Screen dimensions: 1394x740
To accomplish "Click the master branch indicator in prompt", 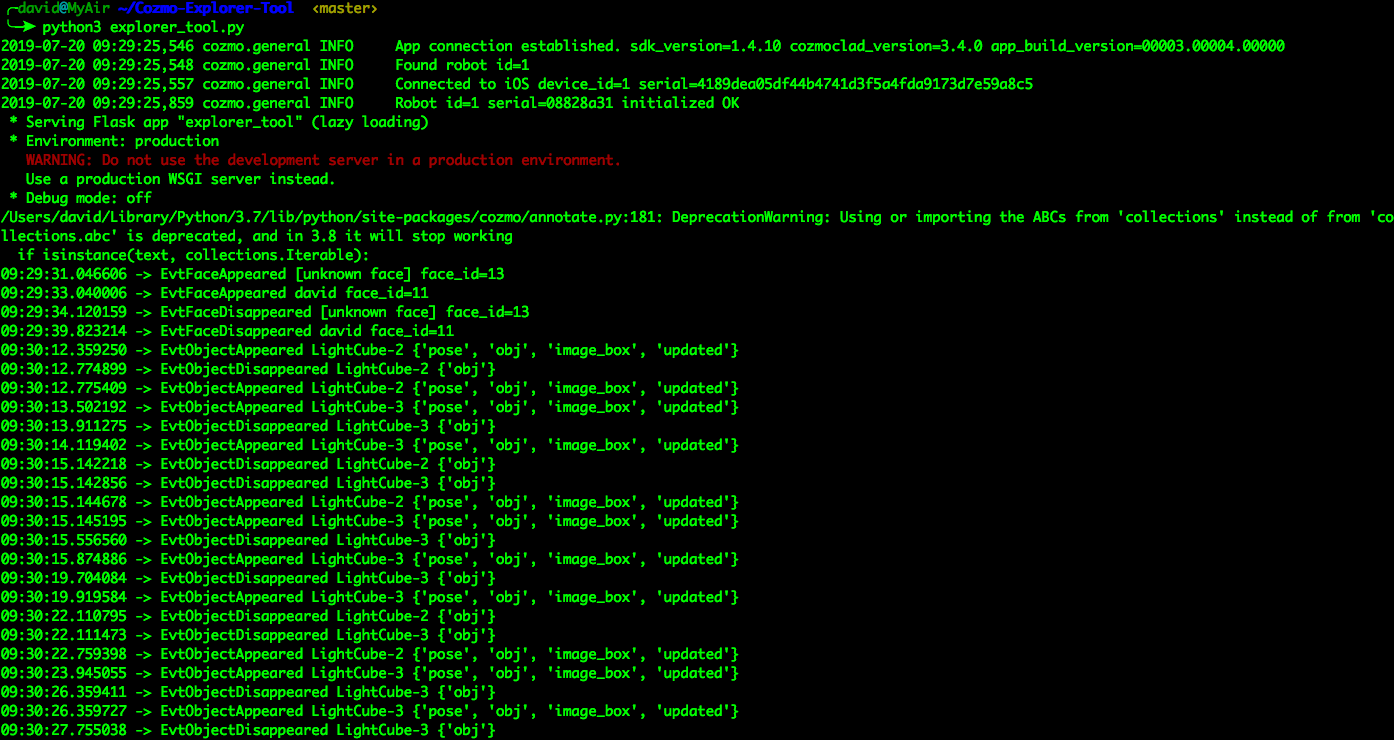I will [x=345, y=8].
